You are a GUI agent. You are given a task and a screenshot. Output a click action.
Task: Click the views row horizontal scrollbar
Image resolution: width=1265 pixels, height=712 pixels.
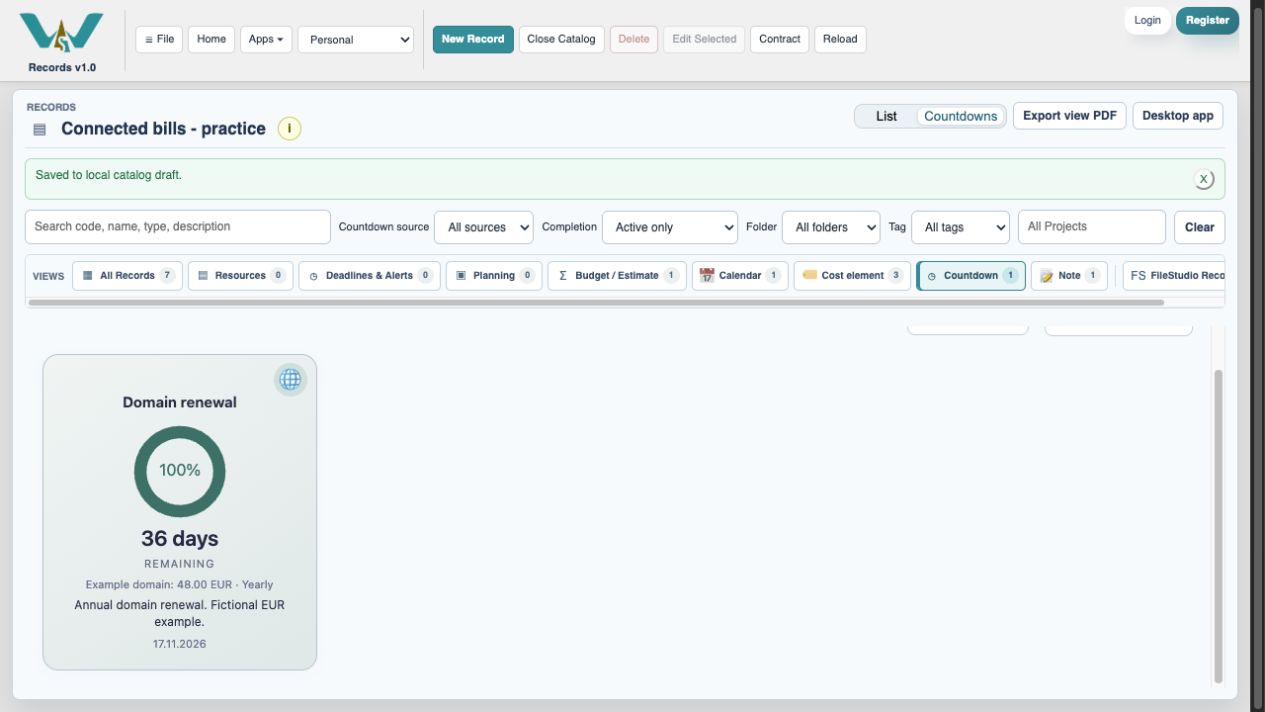(x=596, y=302)
